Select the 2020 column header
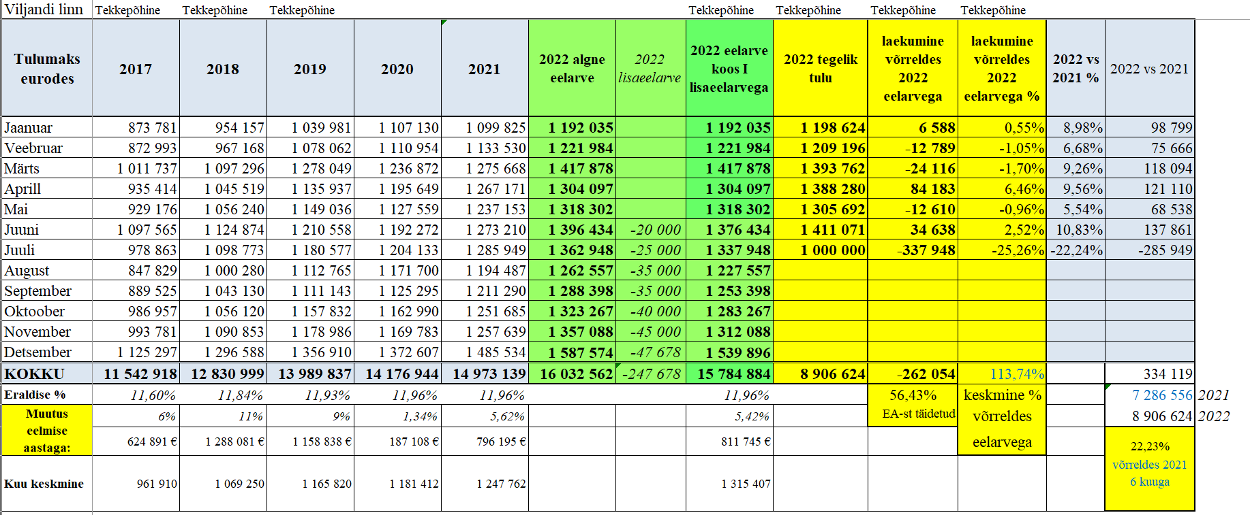 coord(397,70)
